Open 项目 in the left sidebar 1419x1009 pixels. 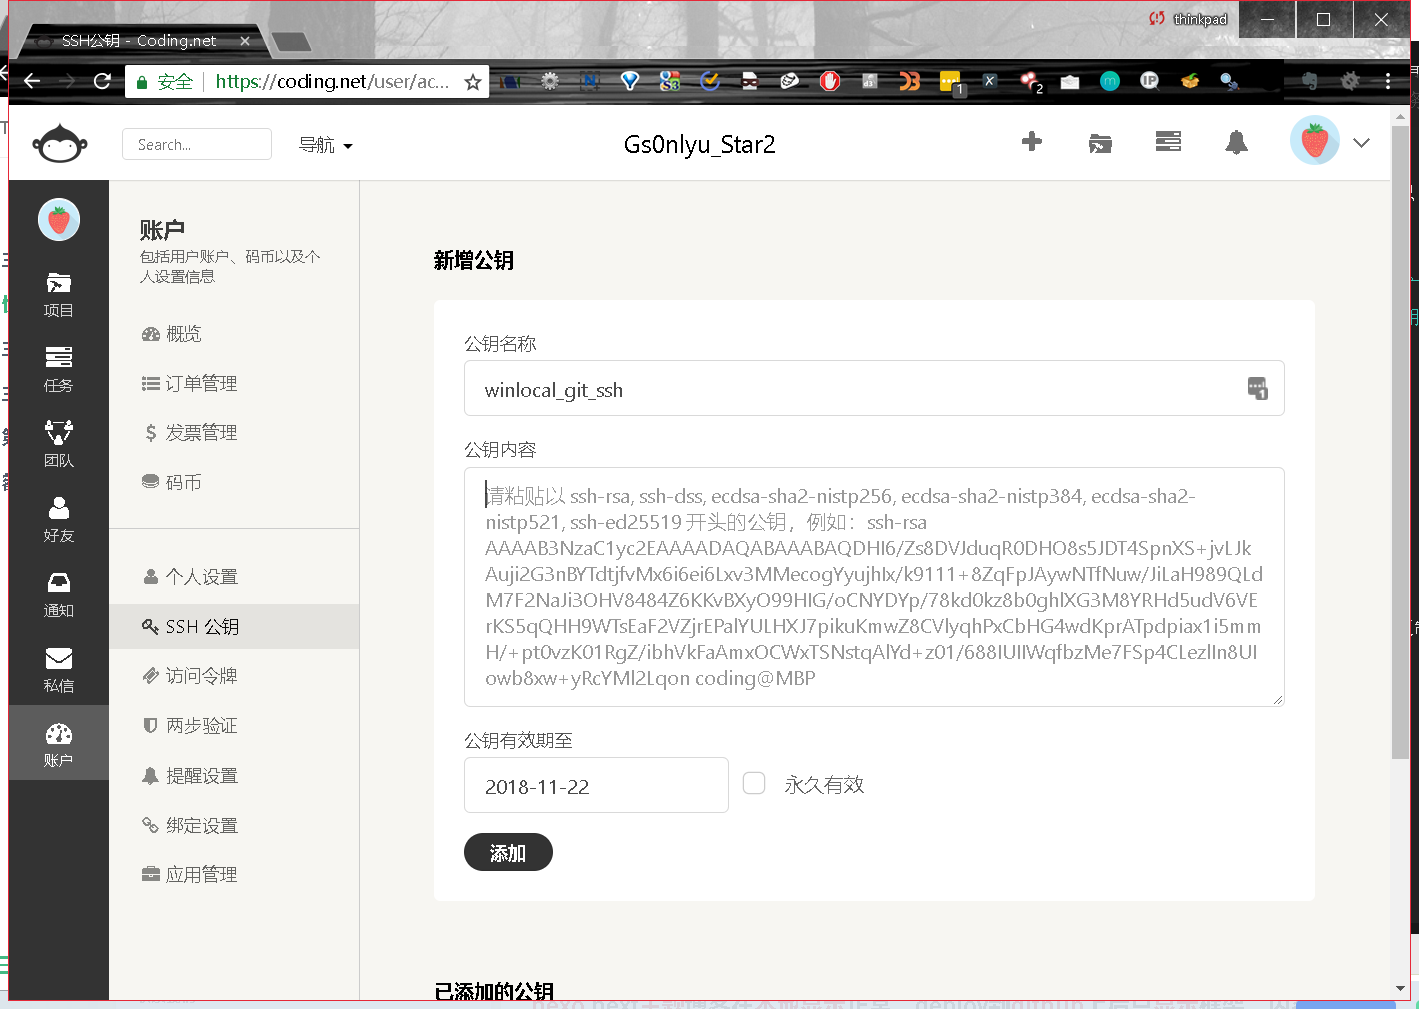(58, 294)
